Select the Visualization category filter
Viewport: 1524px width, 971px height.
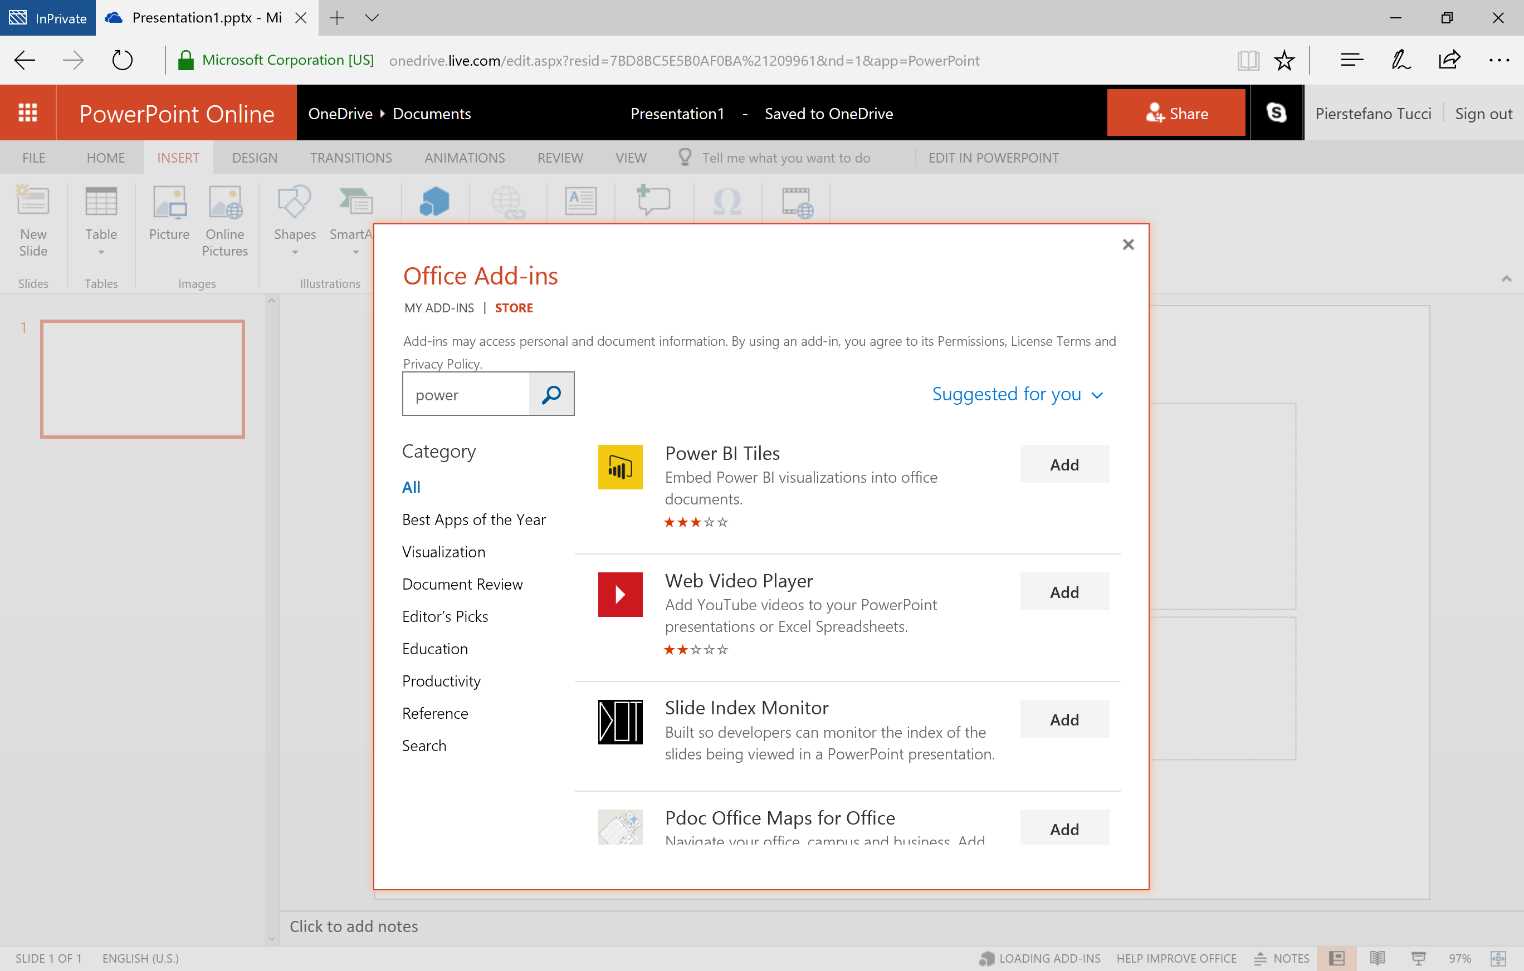443,551
